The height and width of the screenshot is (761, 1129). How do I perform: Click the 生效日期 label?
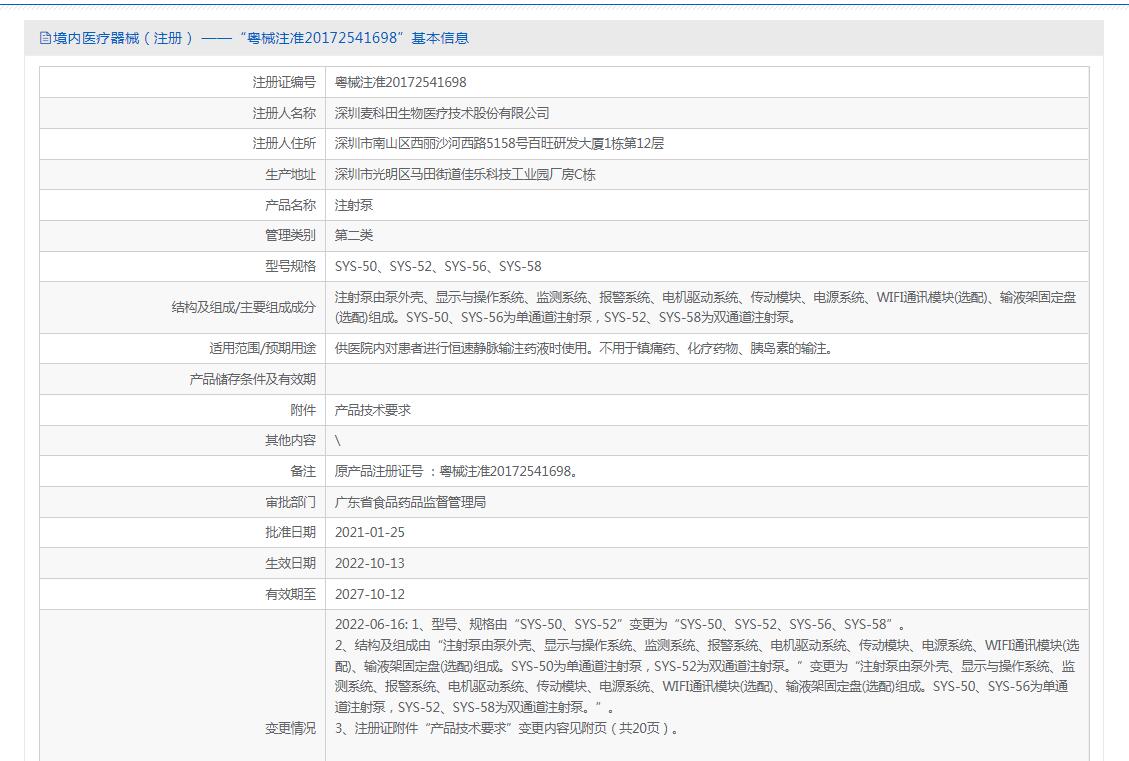(290, 564)
